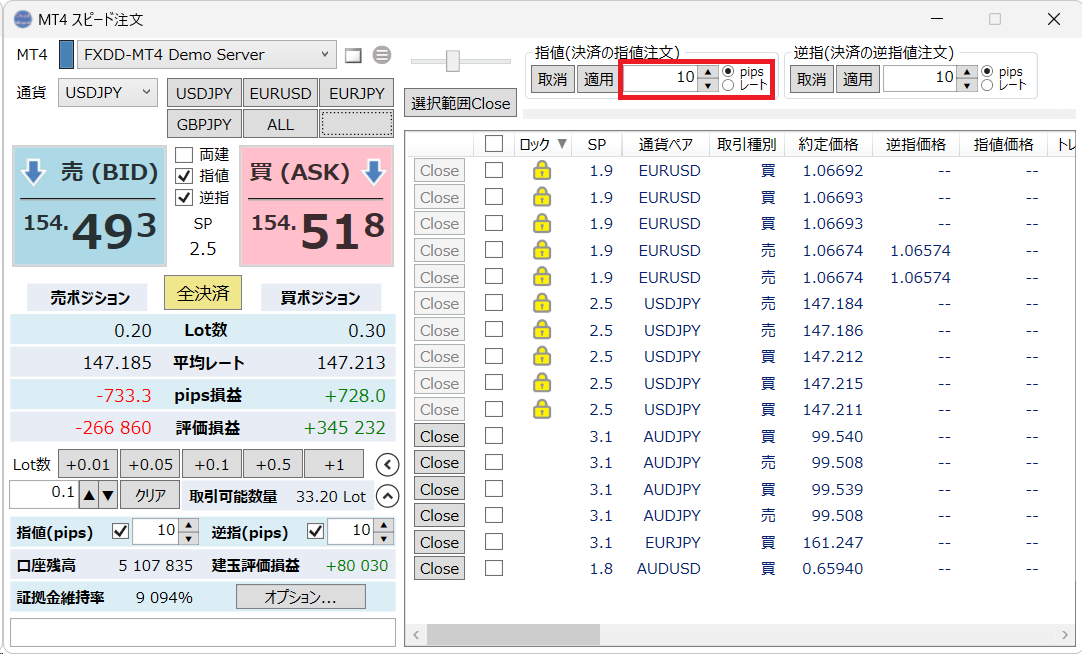
Task: Click the black up arrow lot increase button
Action: (88, 494)
